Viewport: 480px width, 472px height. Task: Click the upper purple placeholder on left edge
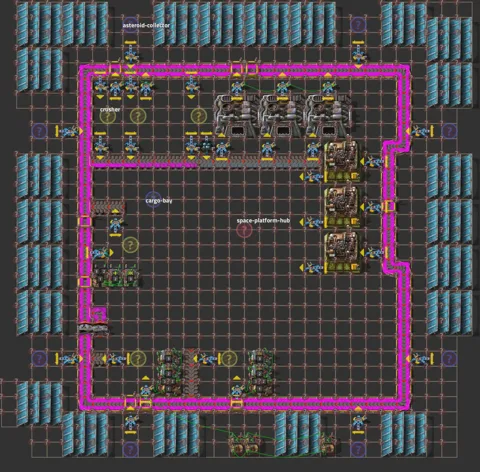[x=39, y=131]
